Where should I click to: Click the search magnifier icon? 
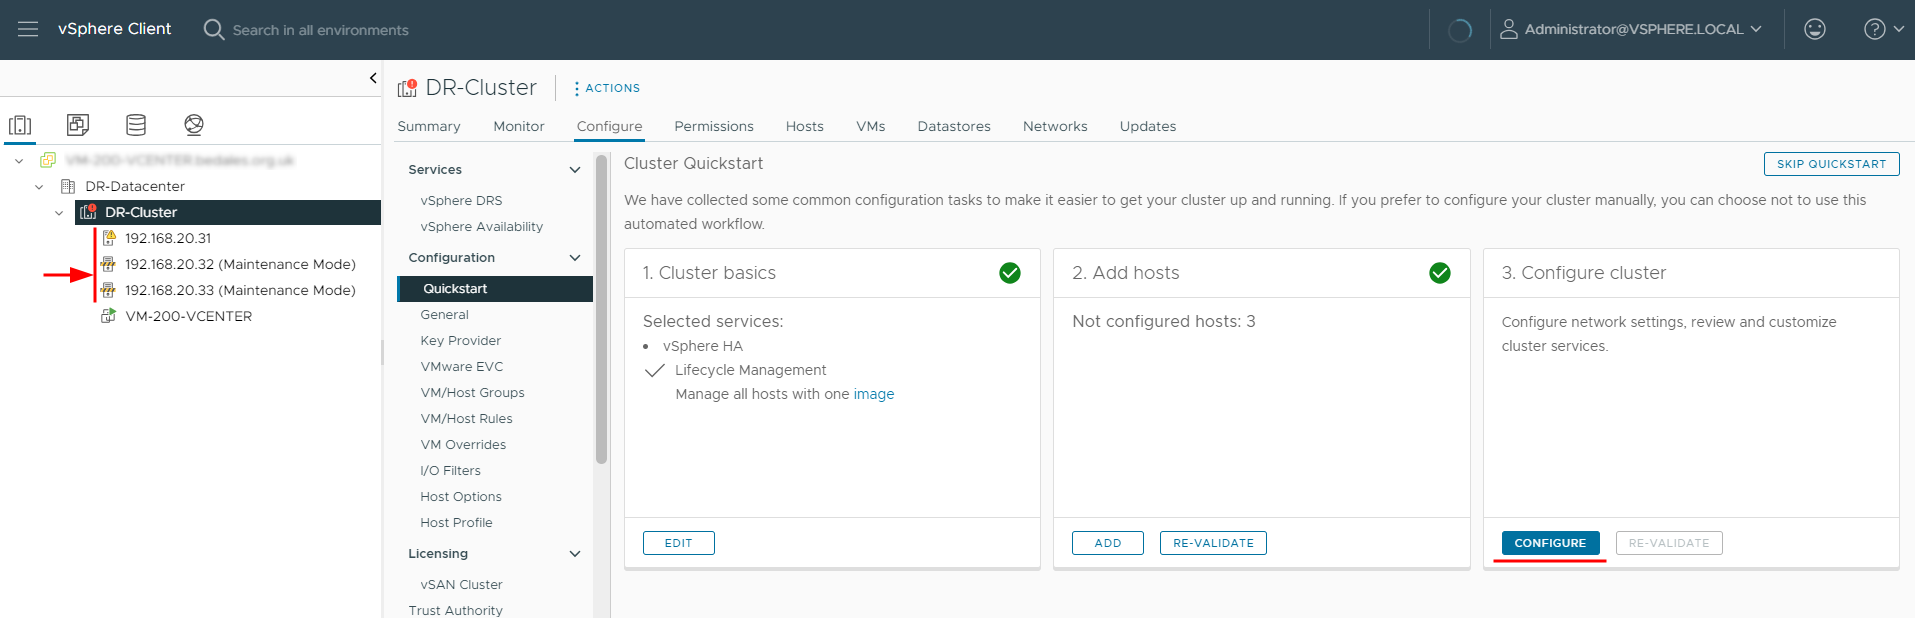pyautogui.click(x=213, y=29)
